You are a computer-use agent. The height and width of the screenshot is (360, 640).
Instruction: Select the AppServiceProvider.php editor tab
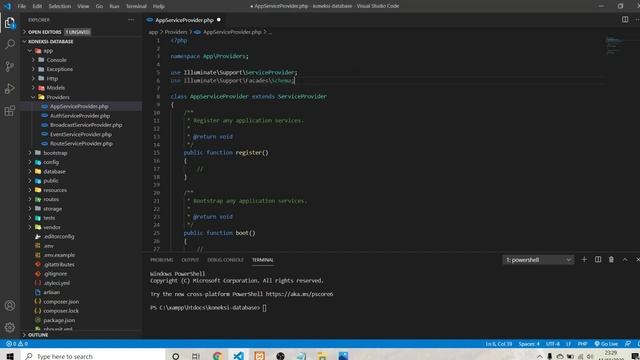click(184, 20)
